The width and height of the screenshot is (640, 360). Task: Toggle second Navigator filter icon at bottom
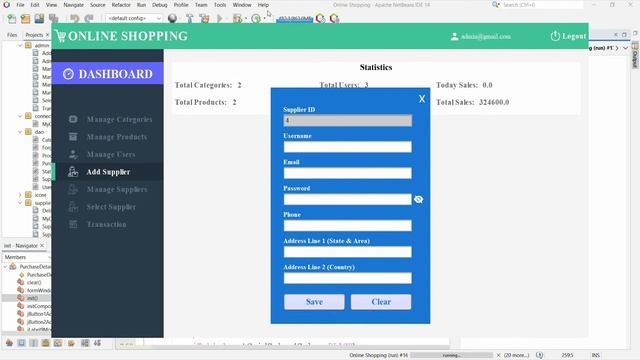click(x=21, y=343)
